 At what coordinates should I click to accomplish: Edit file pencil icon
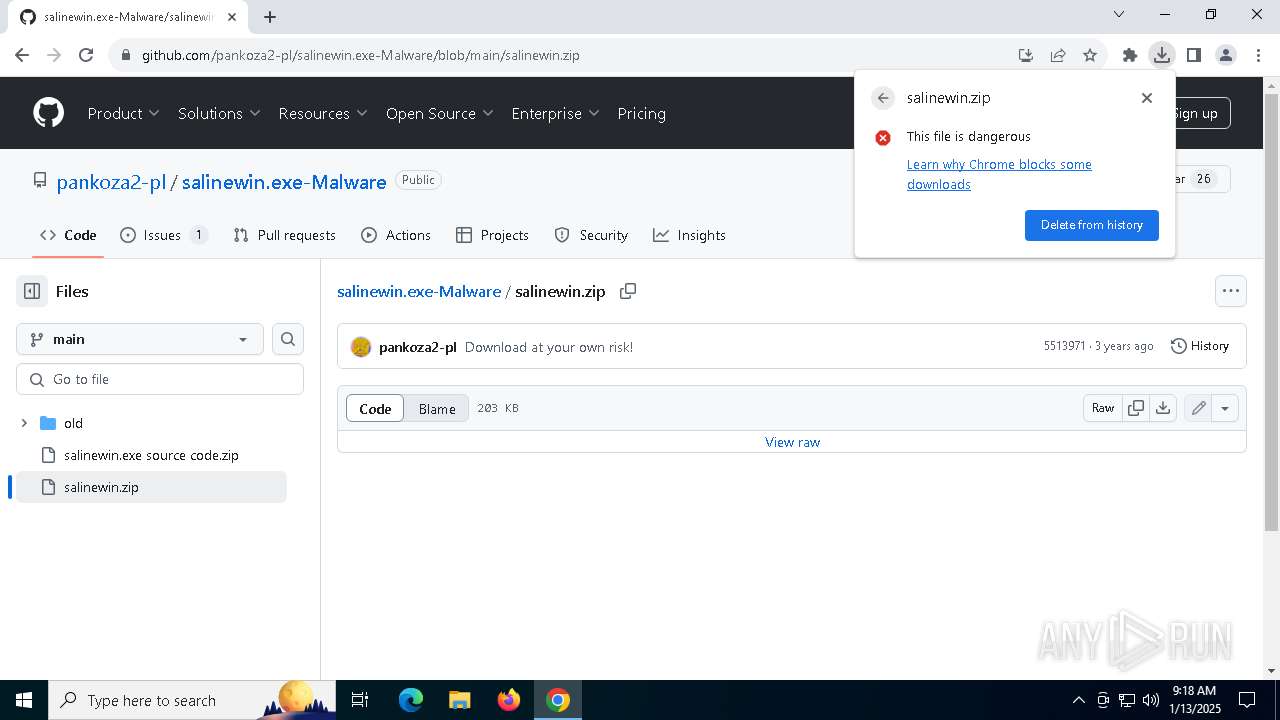(x=1198, y=408)
